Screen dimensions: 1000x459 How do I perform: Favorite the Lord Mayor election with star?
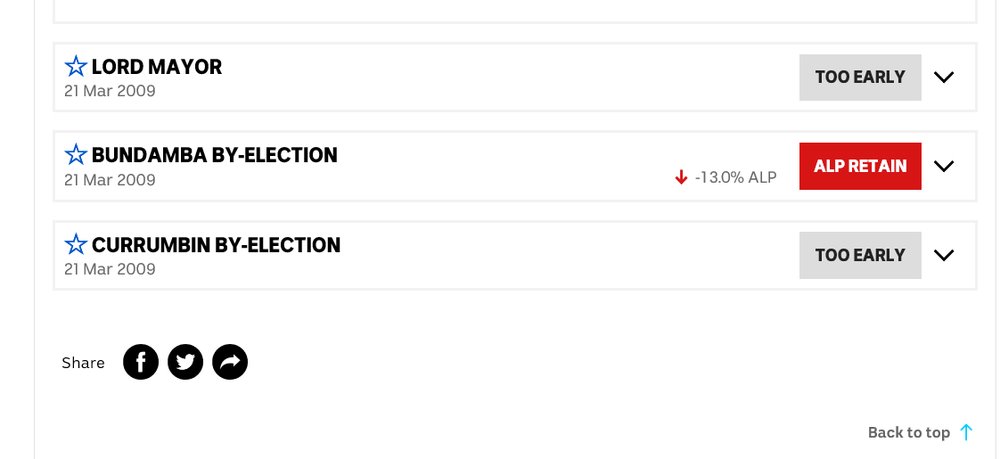76,67
